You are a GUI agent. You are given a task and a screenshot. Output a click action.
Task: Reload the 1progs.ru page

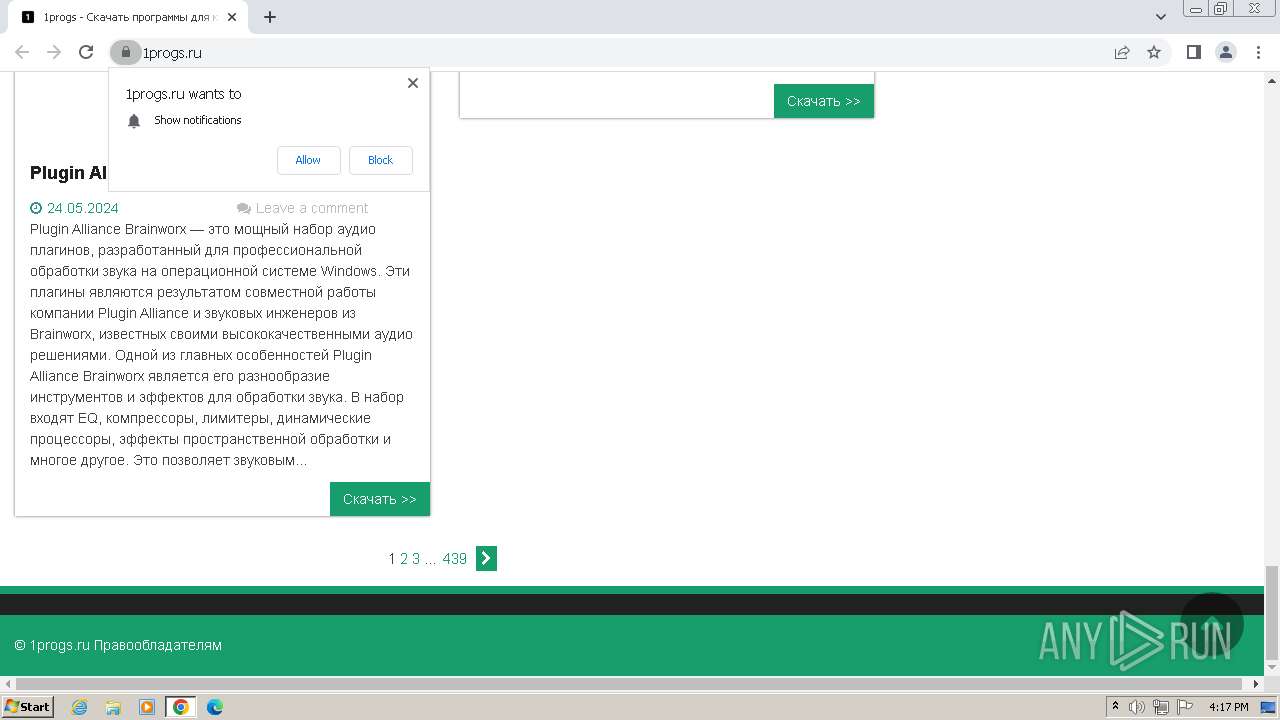86,52
